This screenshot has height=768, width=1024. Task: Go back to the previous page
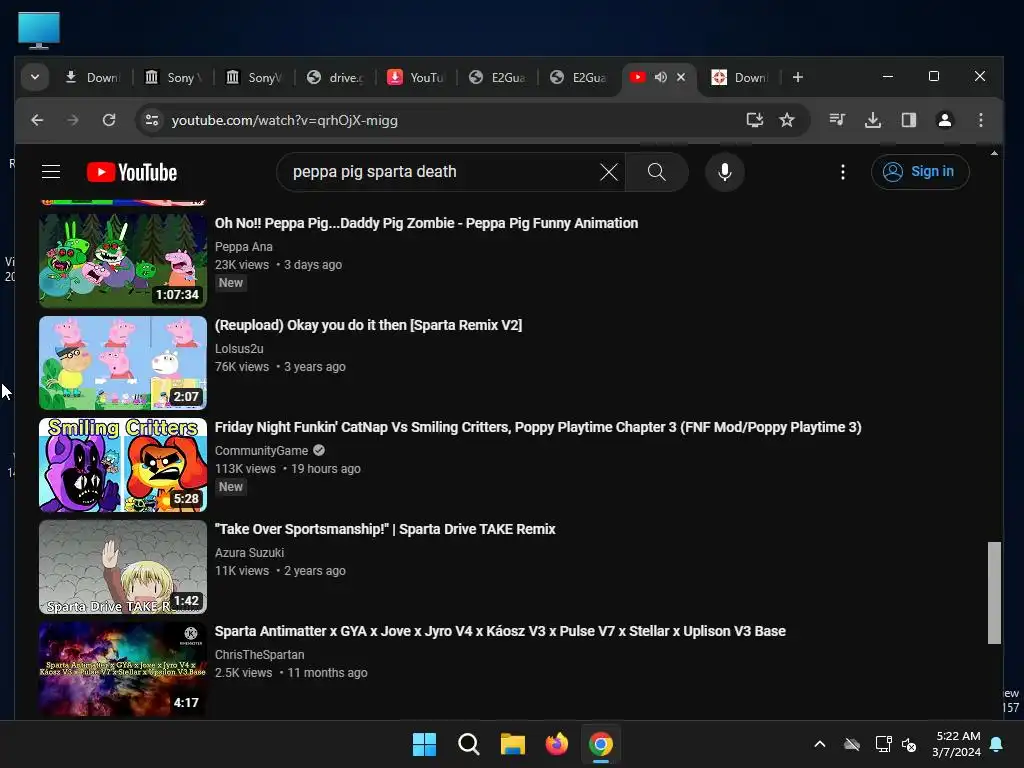tap(37, 120)
